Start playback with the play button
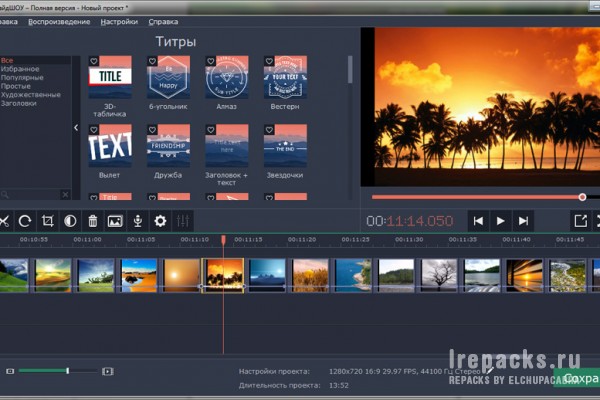Image resolution: width=600 pixels, height=400 pixels. point(501,221)
